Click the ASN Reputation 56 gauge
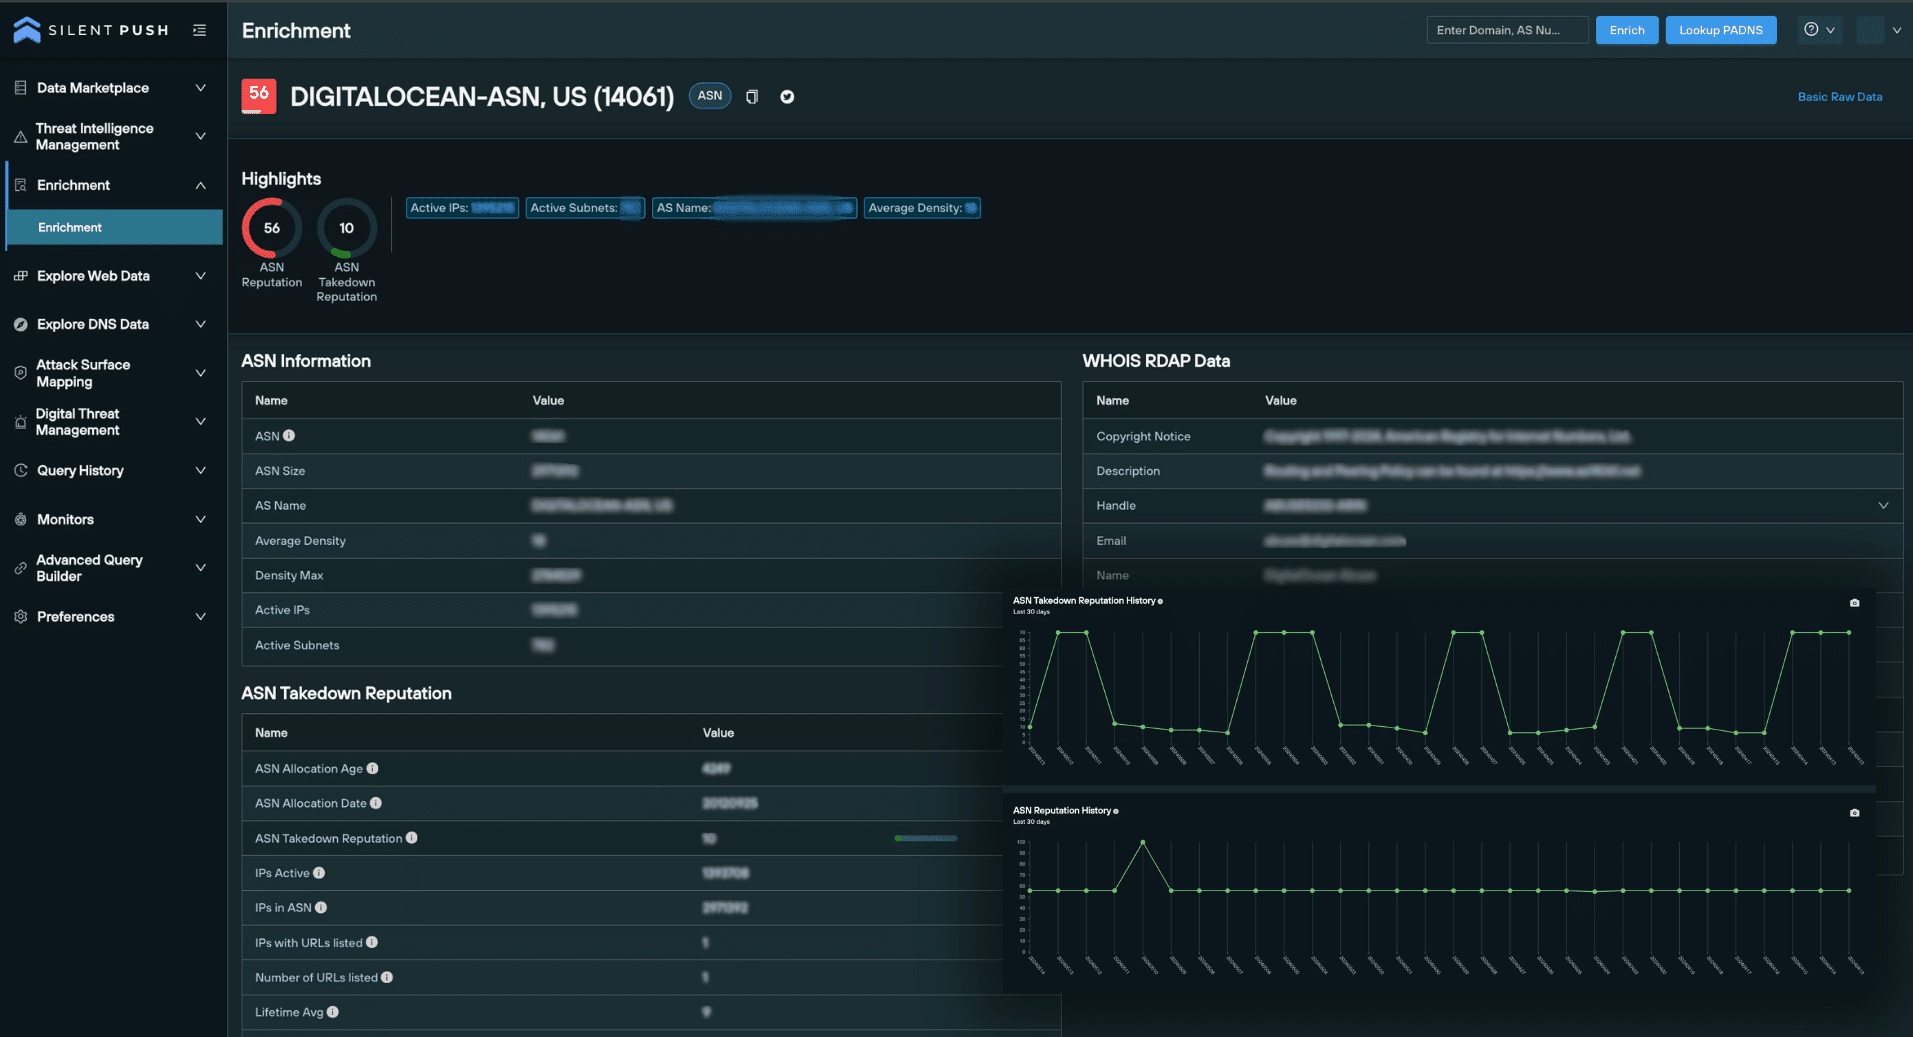The width and height of the screenshot is (1913, 1037). pos(272,228)
